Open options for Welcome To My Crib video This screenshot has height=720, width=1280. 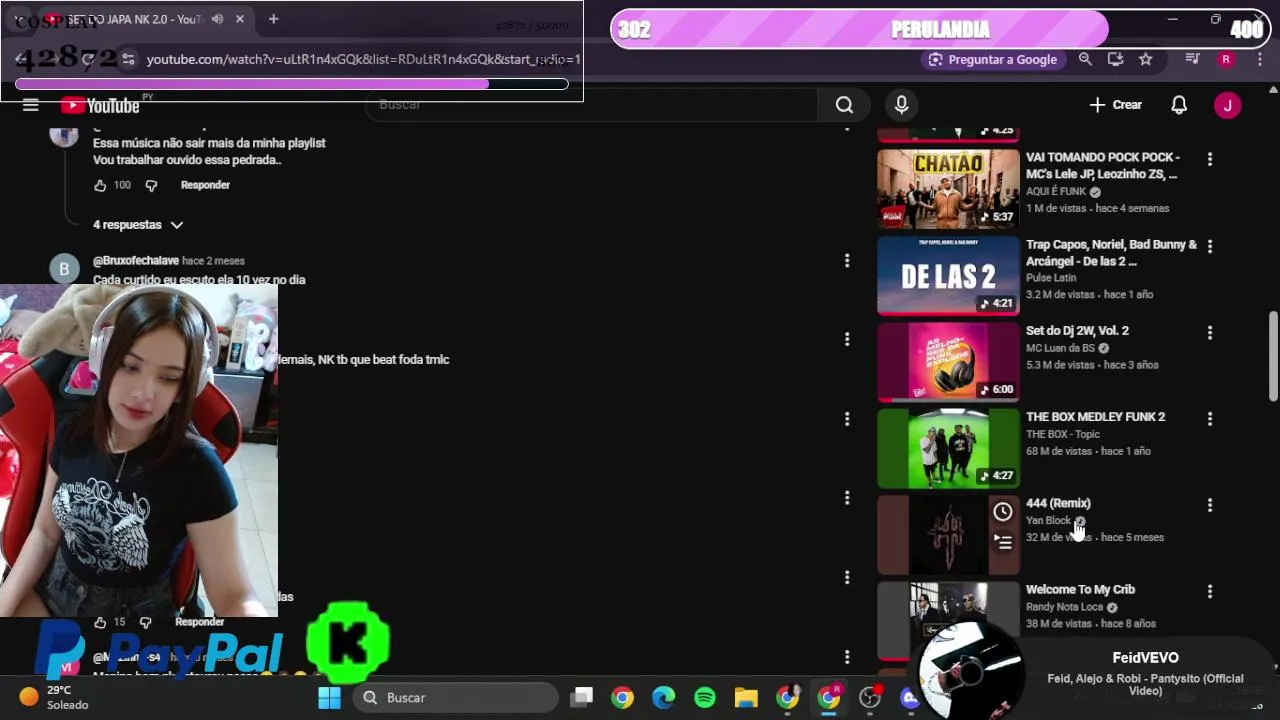(1209, 591)
